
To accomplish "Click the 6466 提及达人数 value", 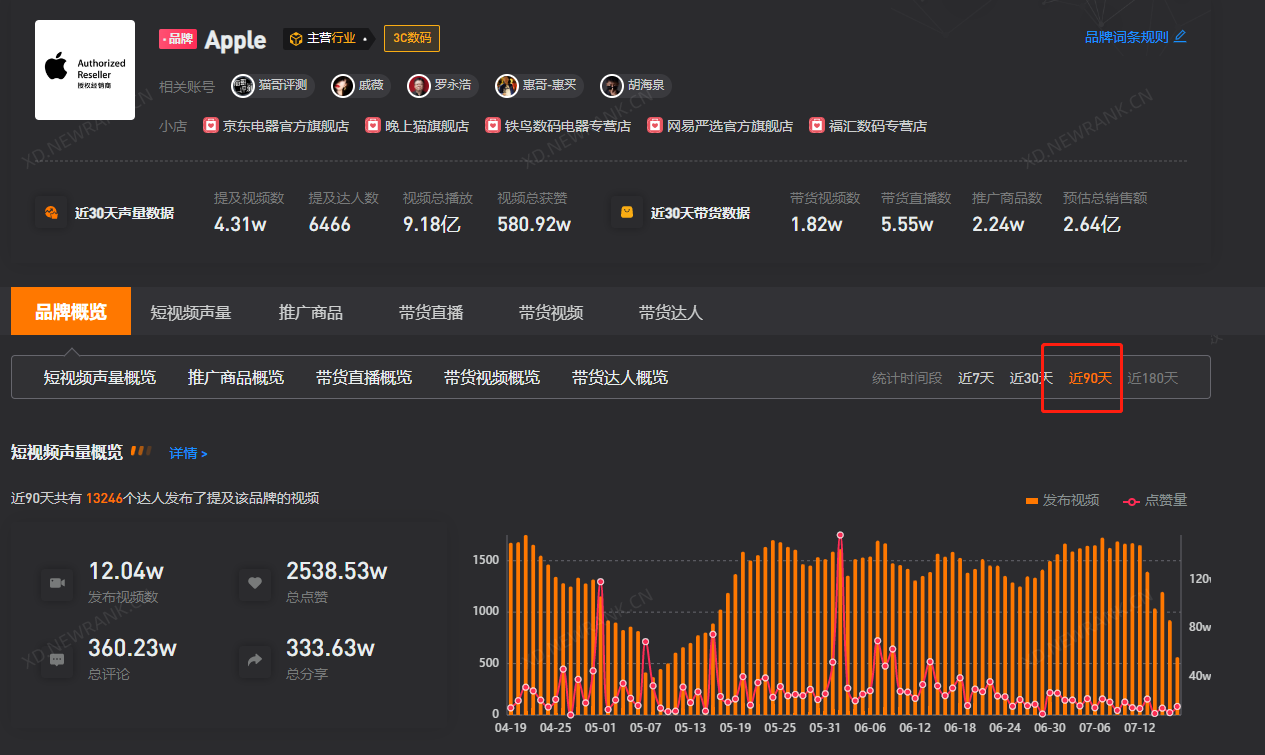I will 330,224.
